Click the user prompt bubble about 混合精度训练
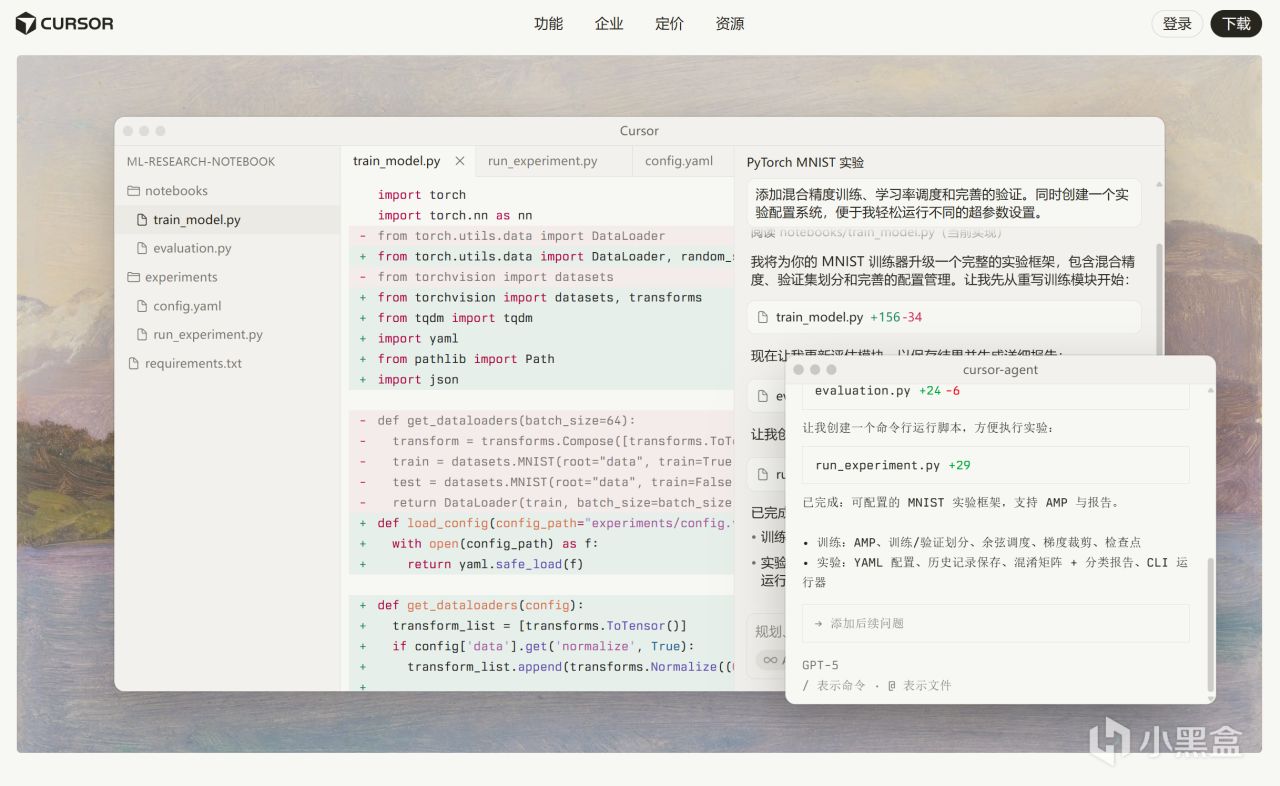Image resolution: width=1280 pixels, height=786 pixels. coord(944,203)
